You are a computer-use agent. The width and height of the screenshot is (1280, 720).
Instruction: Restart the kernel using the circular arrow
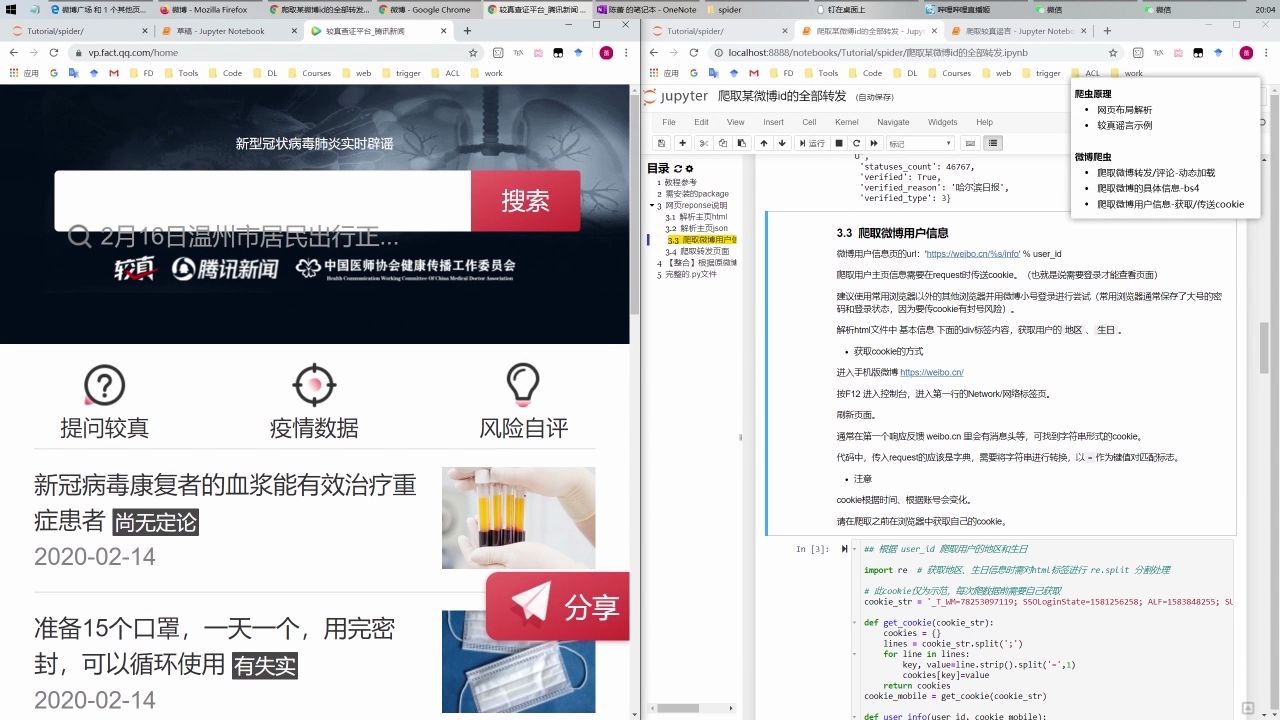pyautogui.click(x=856, y=143)
